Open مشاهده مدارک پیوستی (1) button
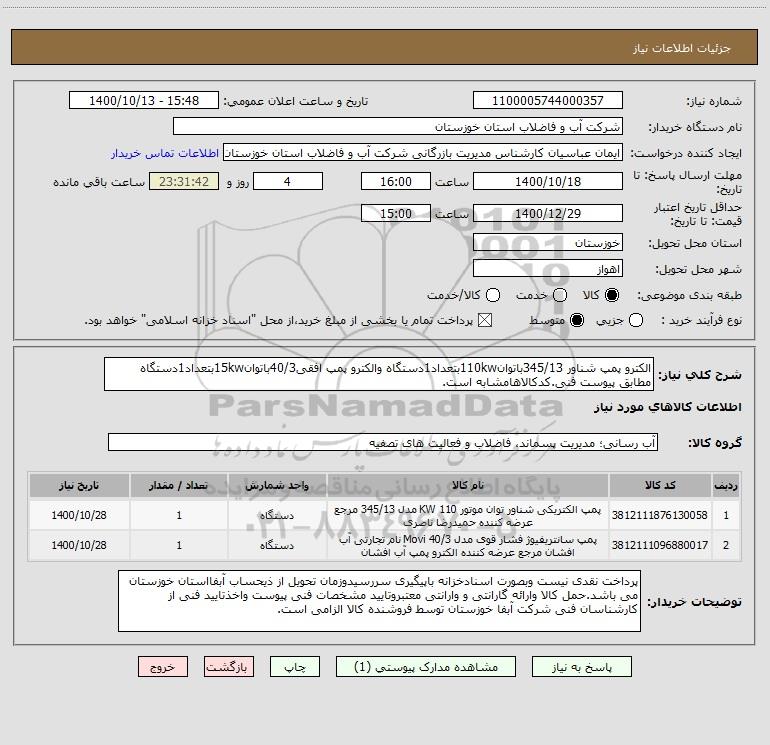Screen dimensions: 770x745 [426, 667]
